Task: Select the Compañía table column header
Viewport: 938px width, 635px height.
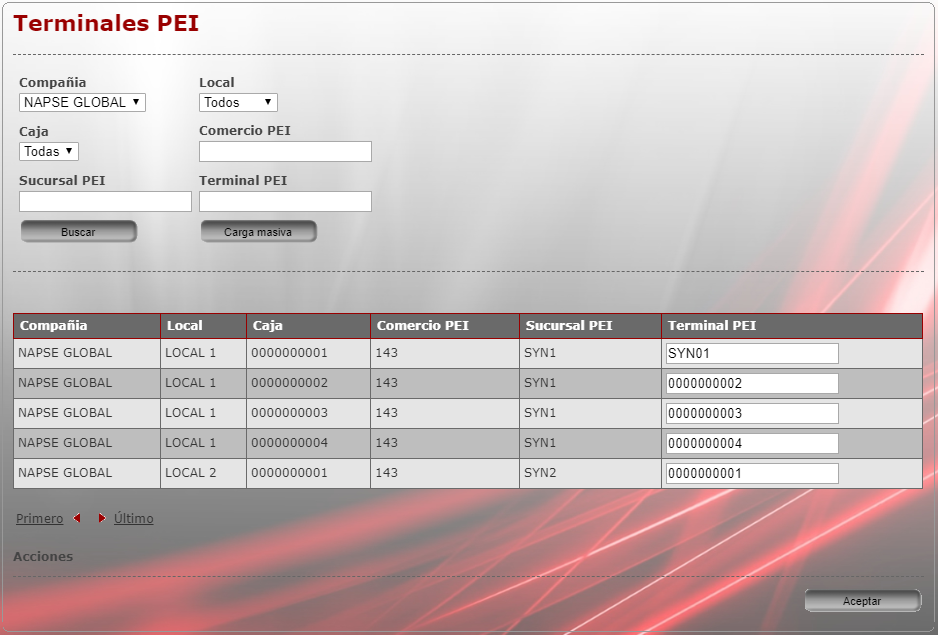Action: [87, 326]
